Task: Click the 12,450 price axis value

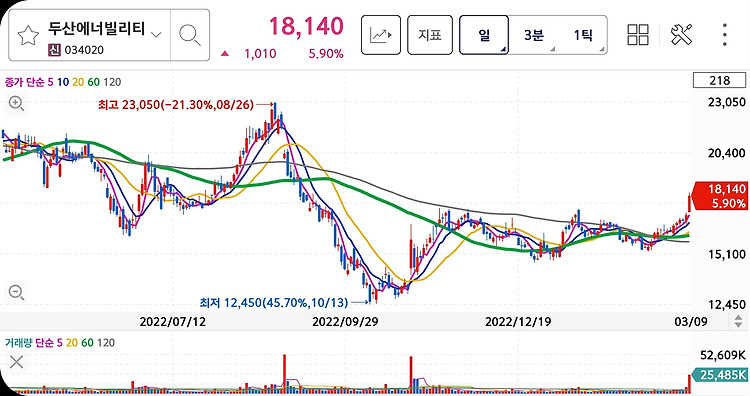Action: coord(727,305)
